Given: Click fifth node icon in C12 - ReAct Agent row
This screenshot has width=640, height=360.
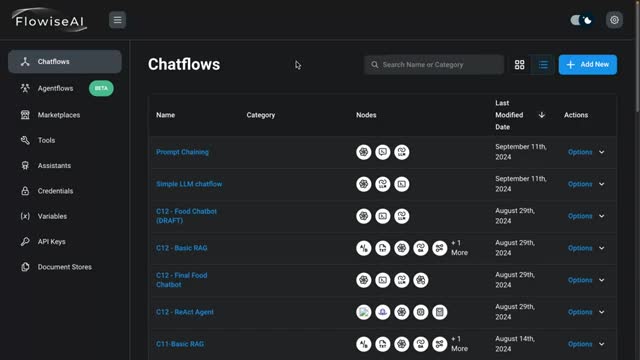Looking at the screenshot, I should click(440, 312).
